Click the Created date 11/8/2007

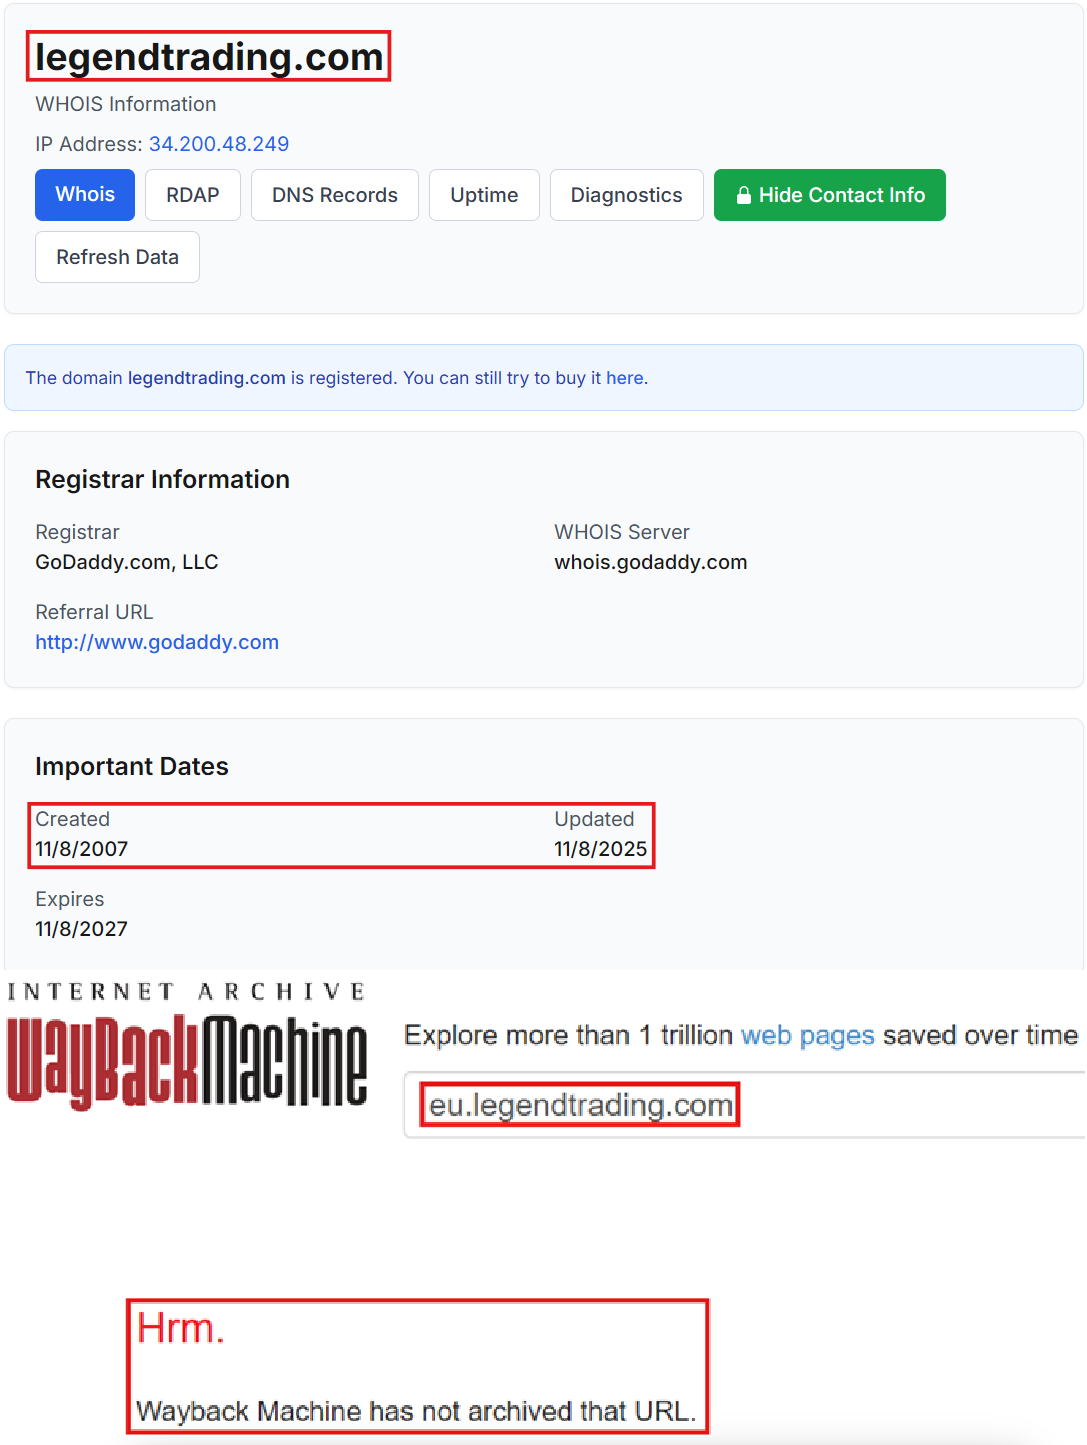coord(81,849)
